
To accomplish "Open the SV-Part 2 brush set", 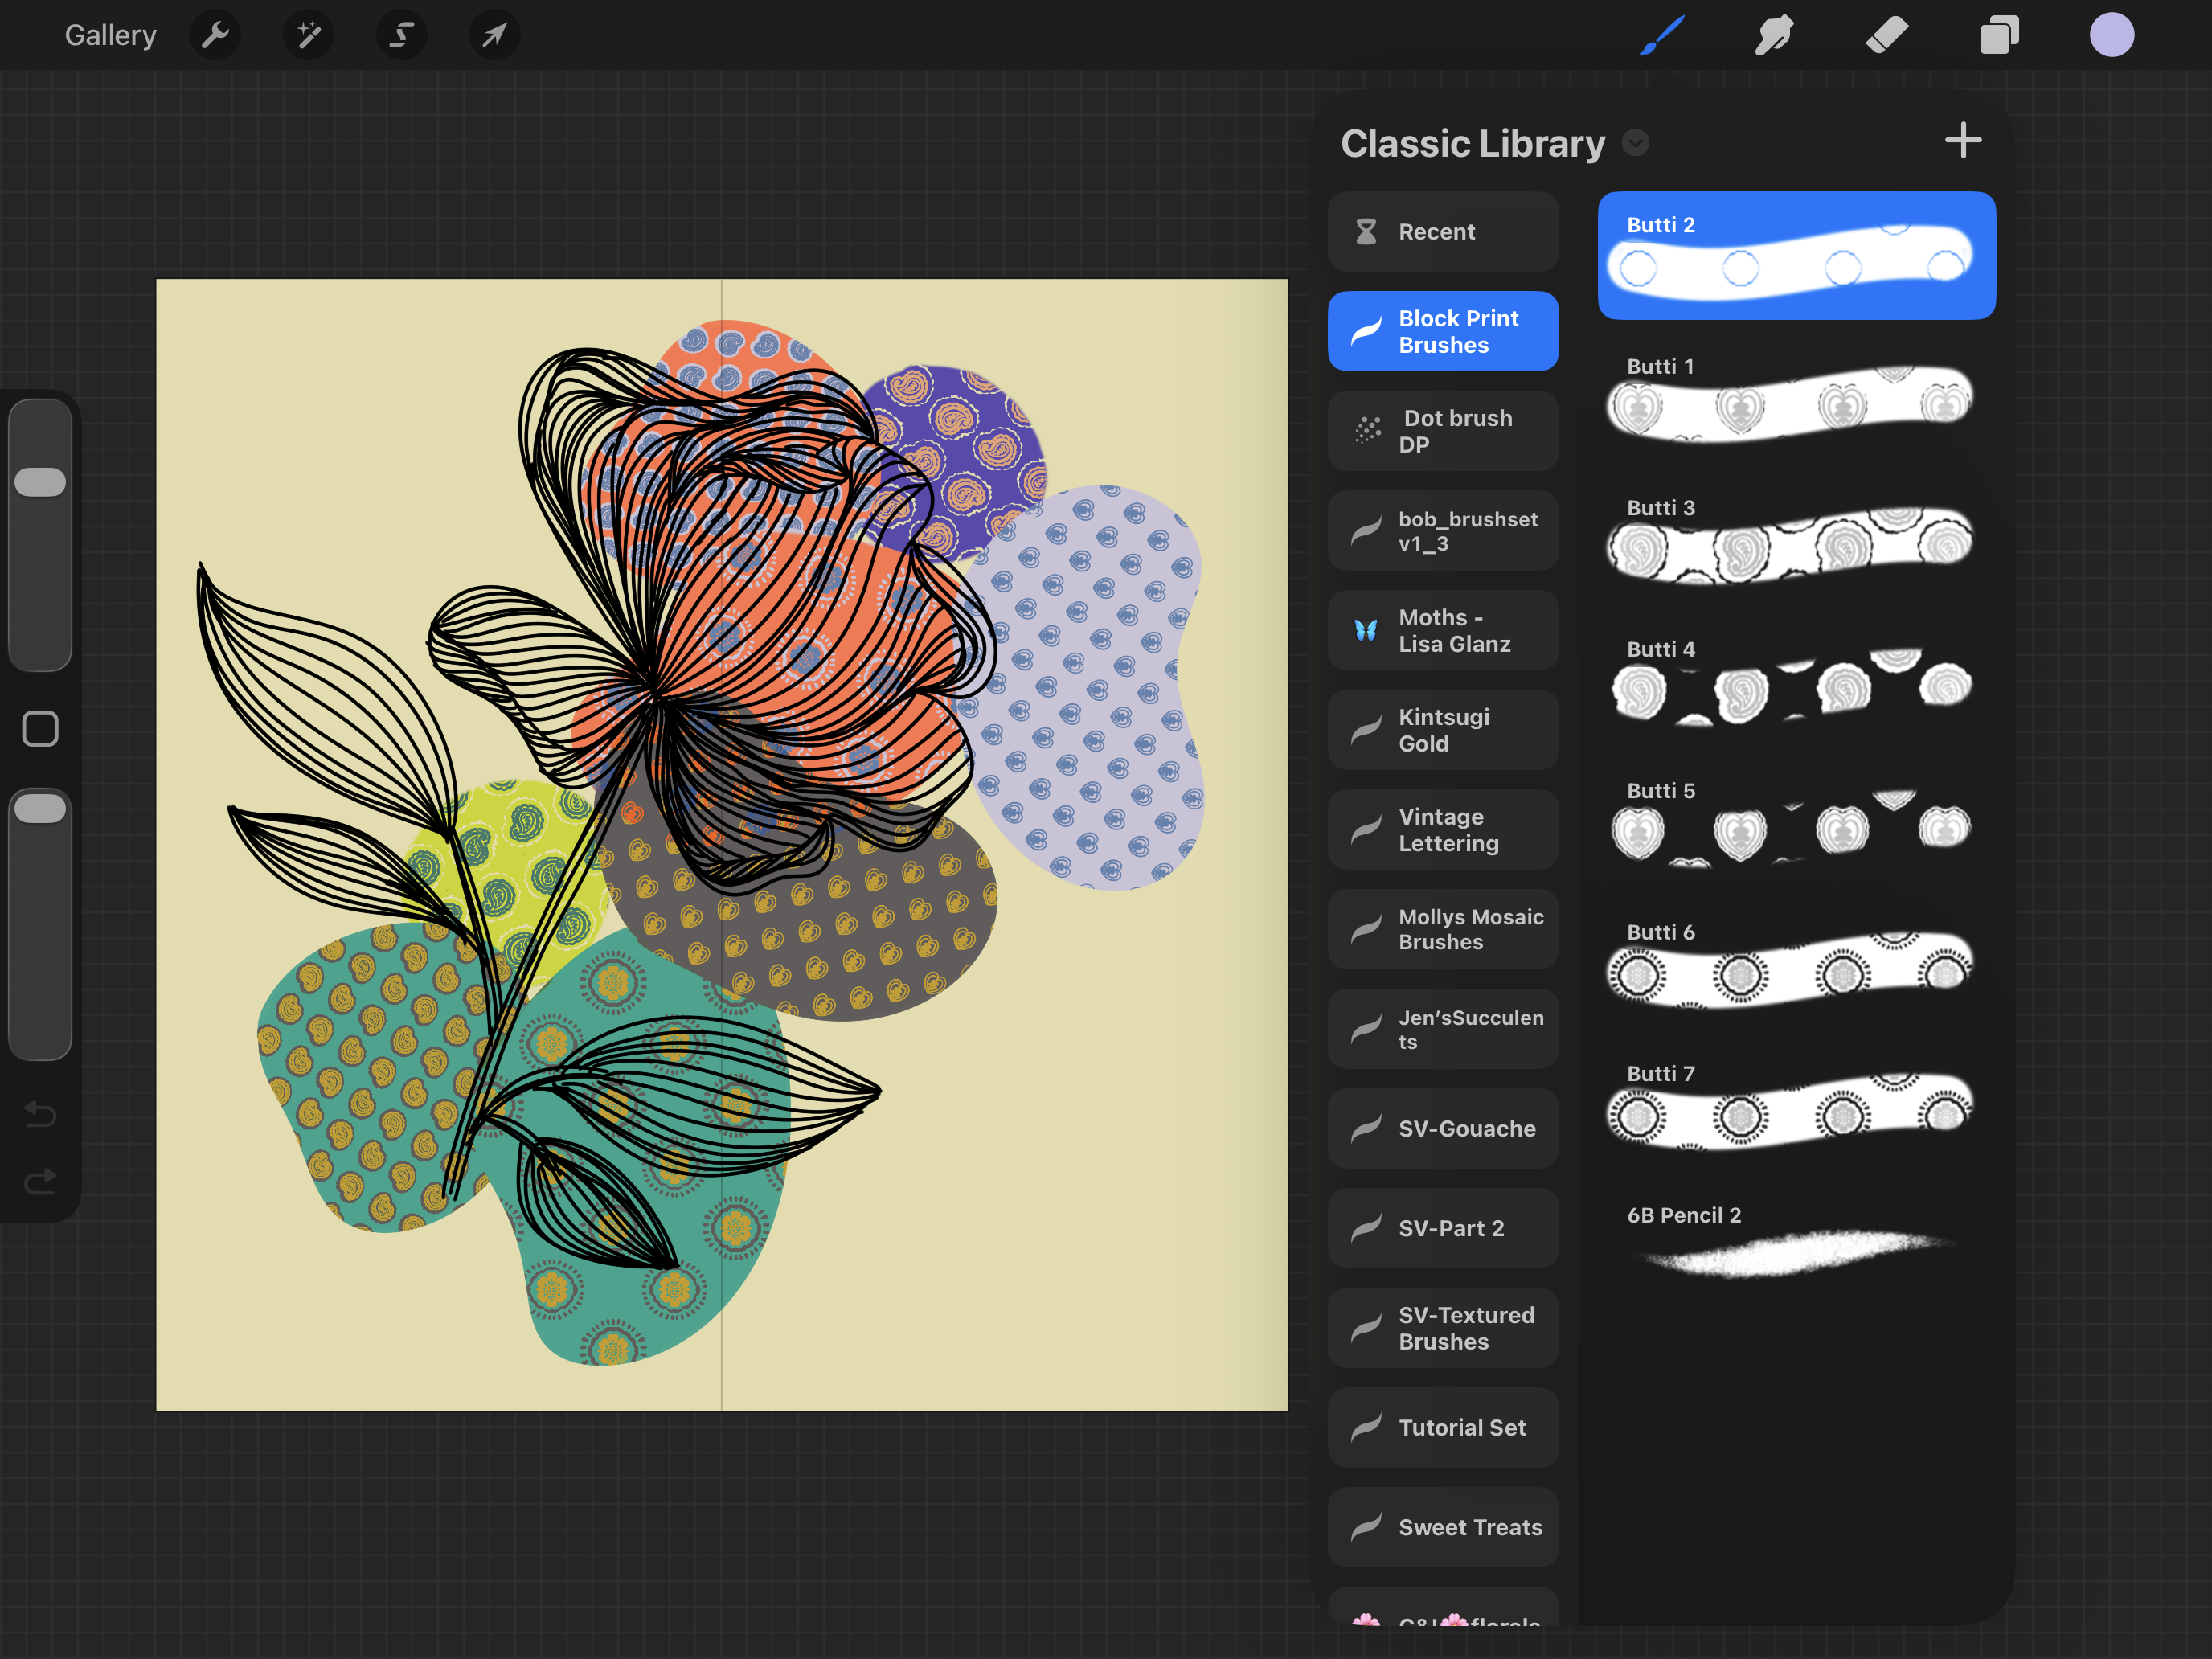I will (1443, 1228).
